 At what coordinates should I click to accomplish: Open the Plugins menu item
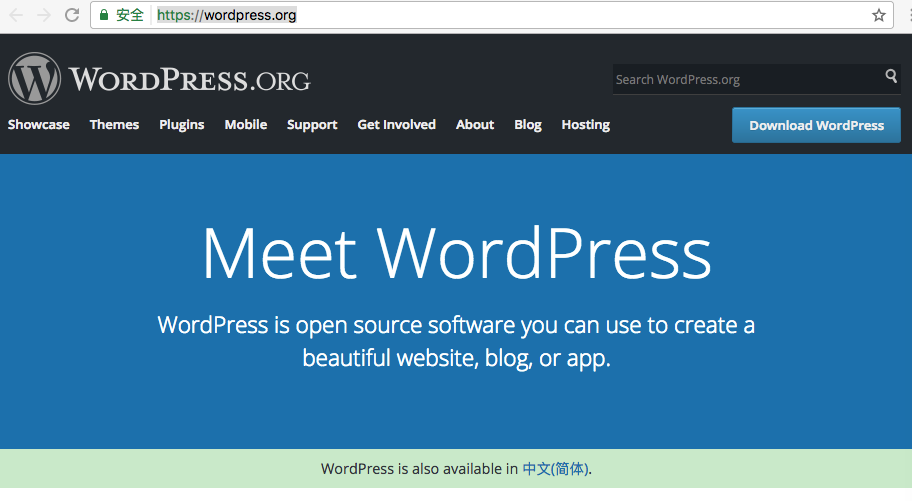point(181,125)
